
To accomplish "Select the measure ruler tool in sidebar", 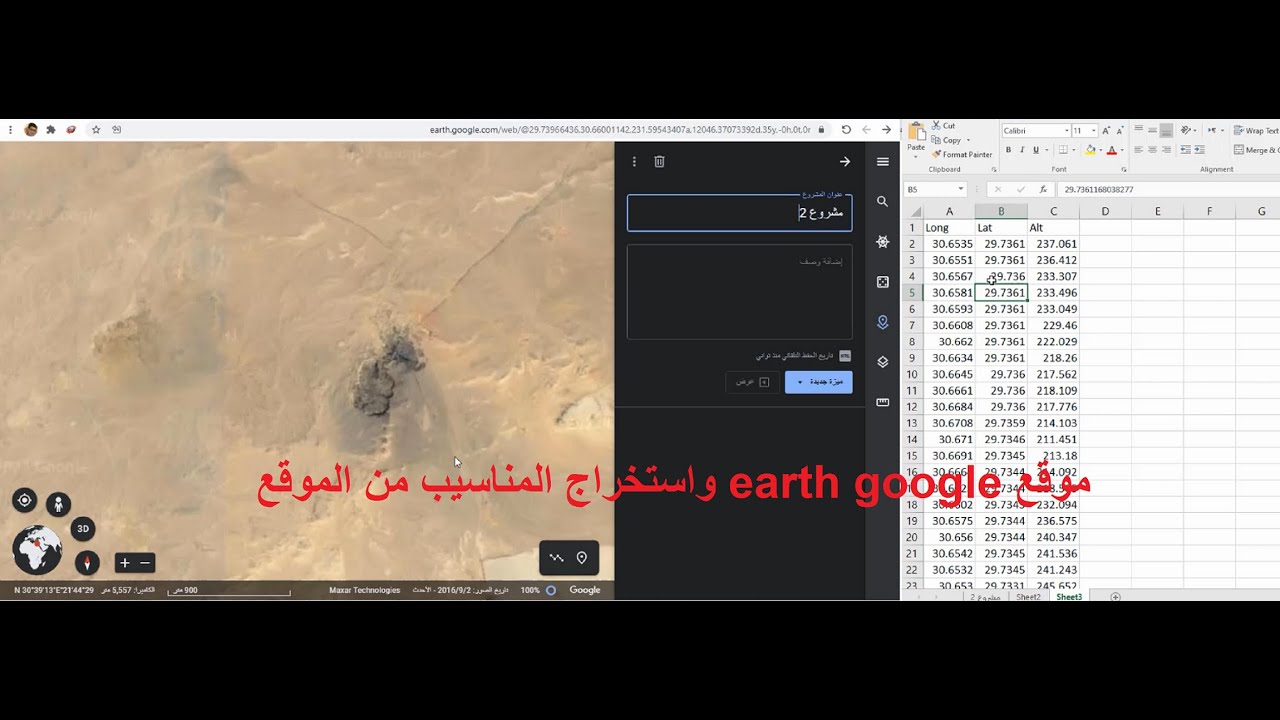I will click(x=882, y=402).
